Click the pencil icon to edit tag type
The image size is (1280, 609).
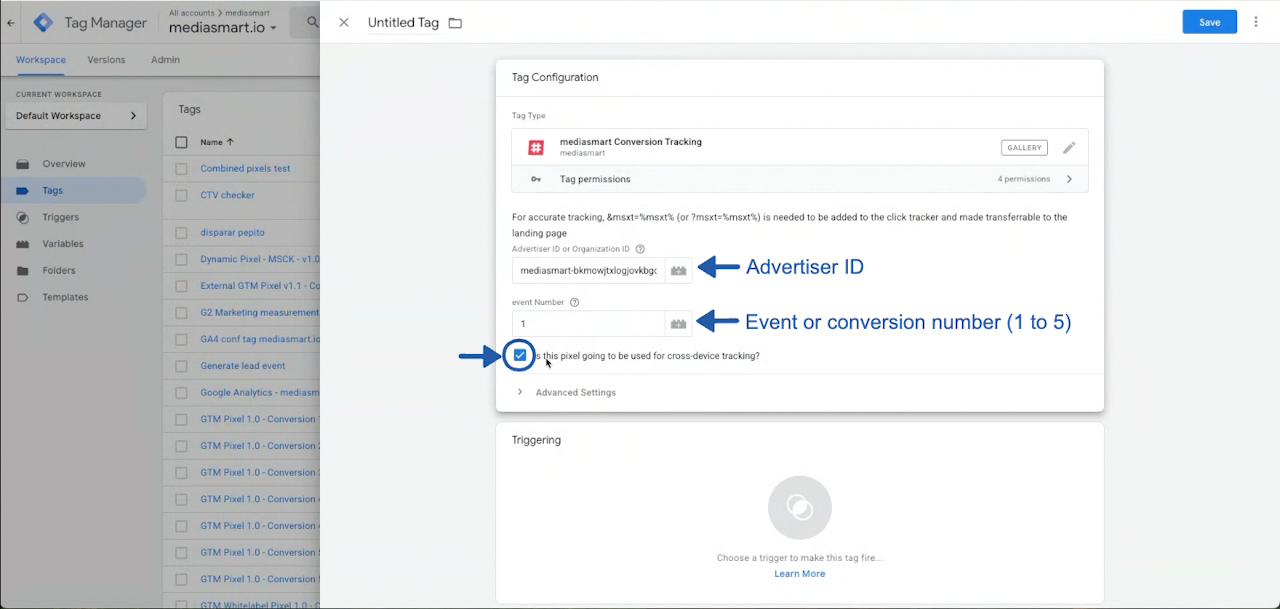[x=1069, y=148]
